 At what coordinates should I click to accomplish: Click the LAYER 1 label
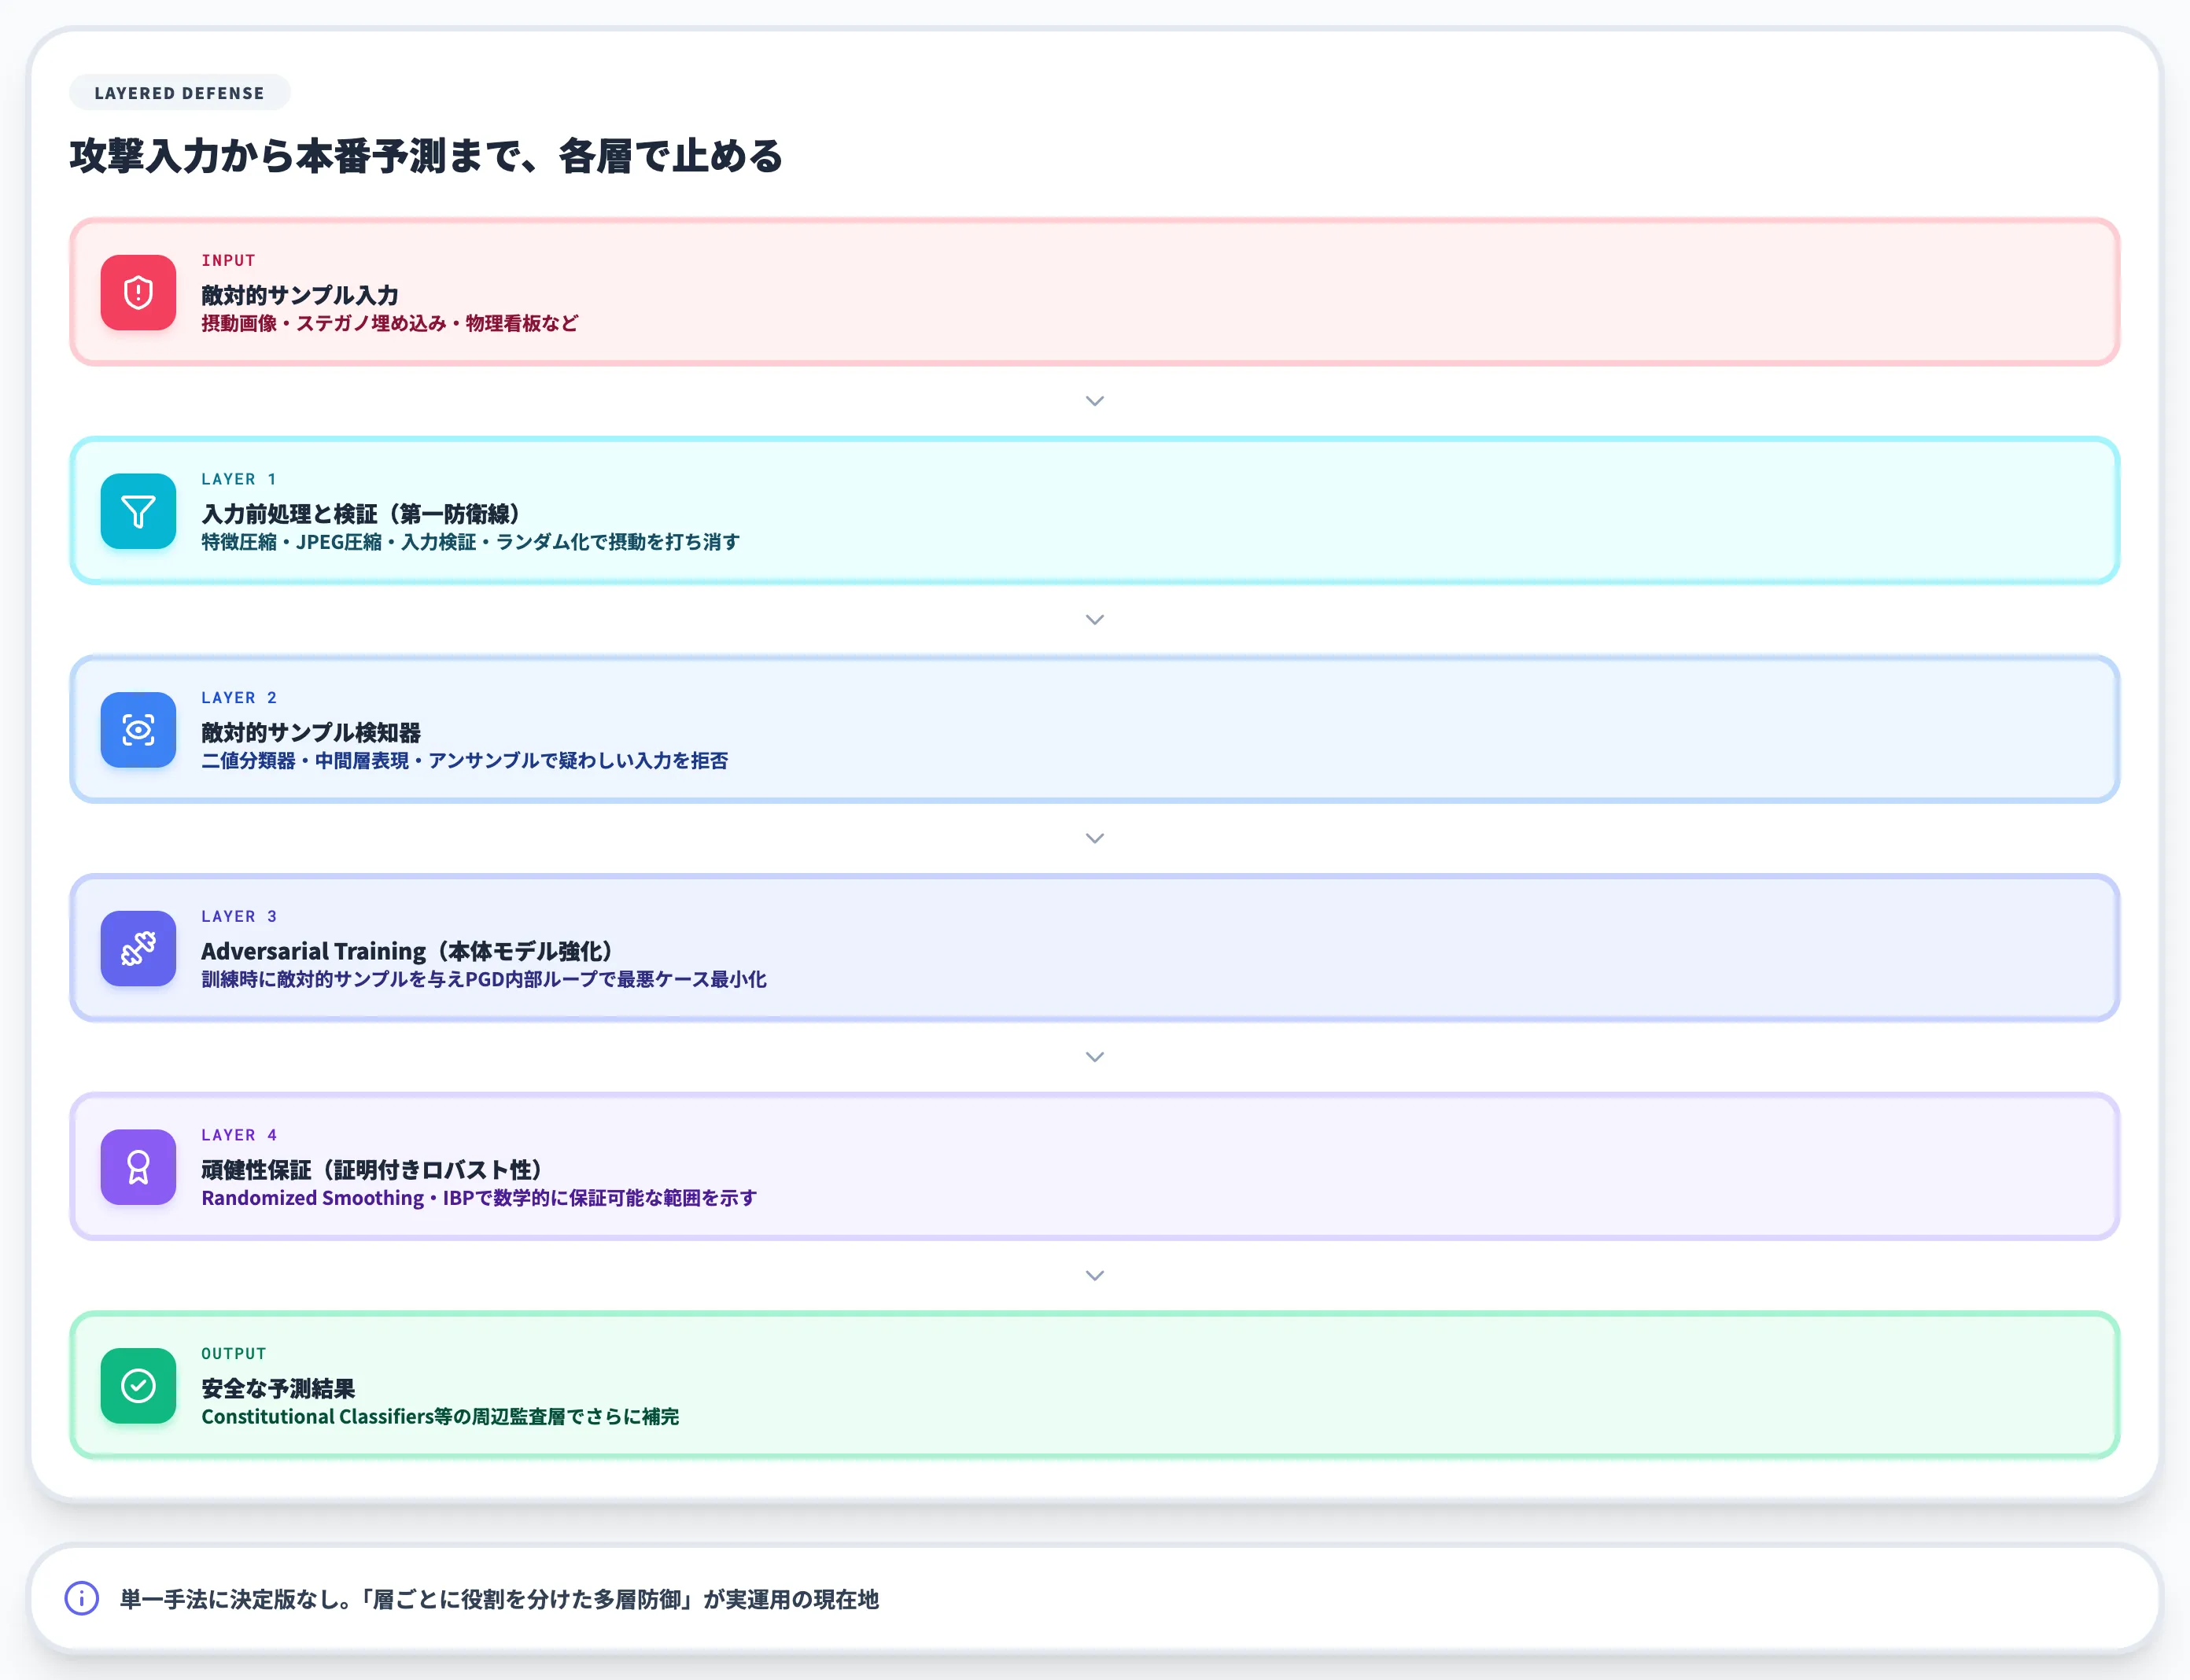(x=239, y=479)
